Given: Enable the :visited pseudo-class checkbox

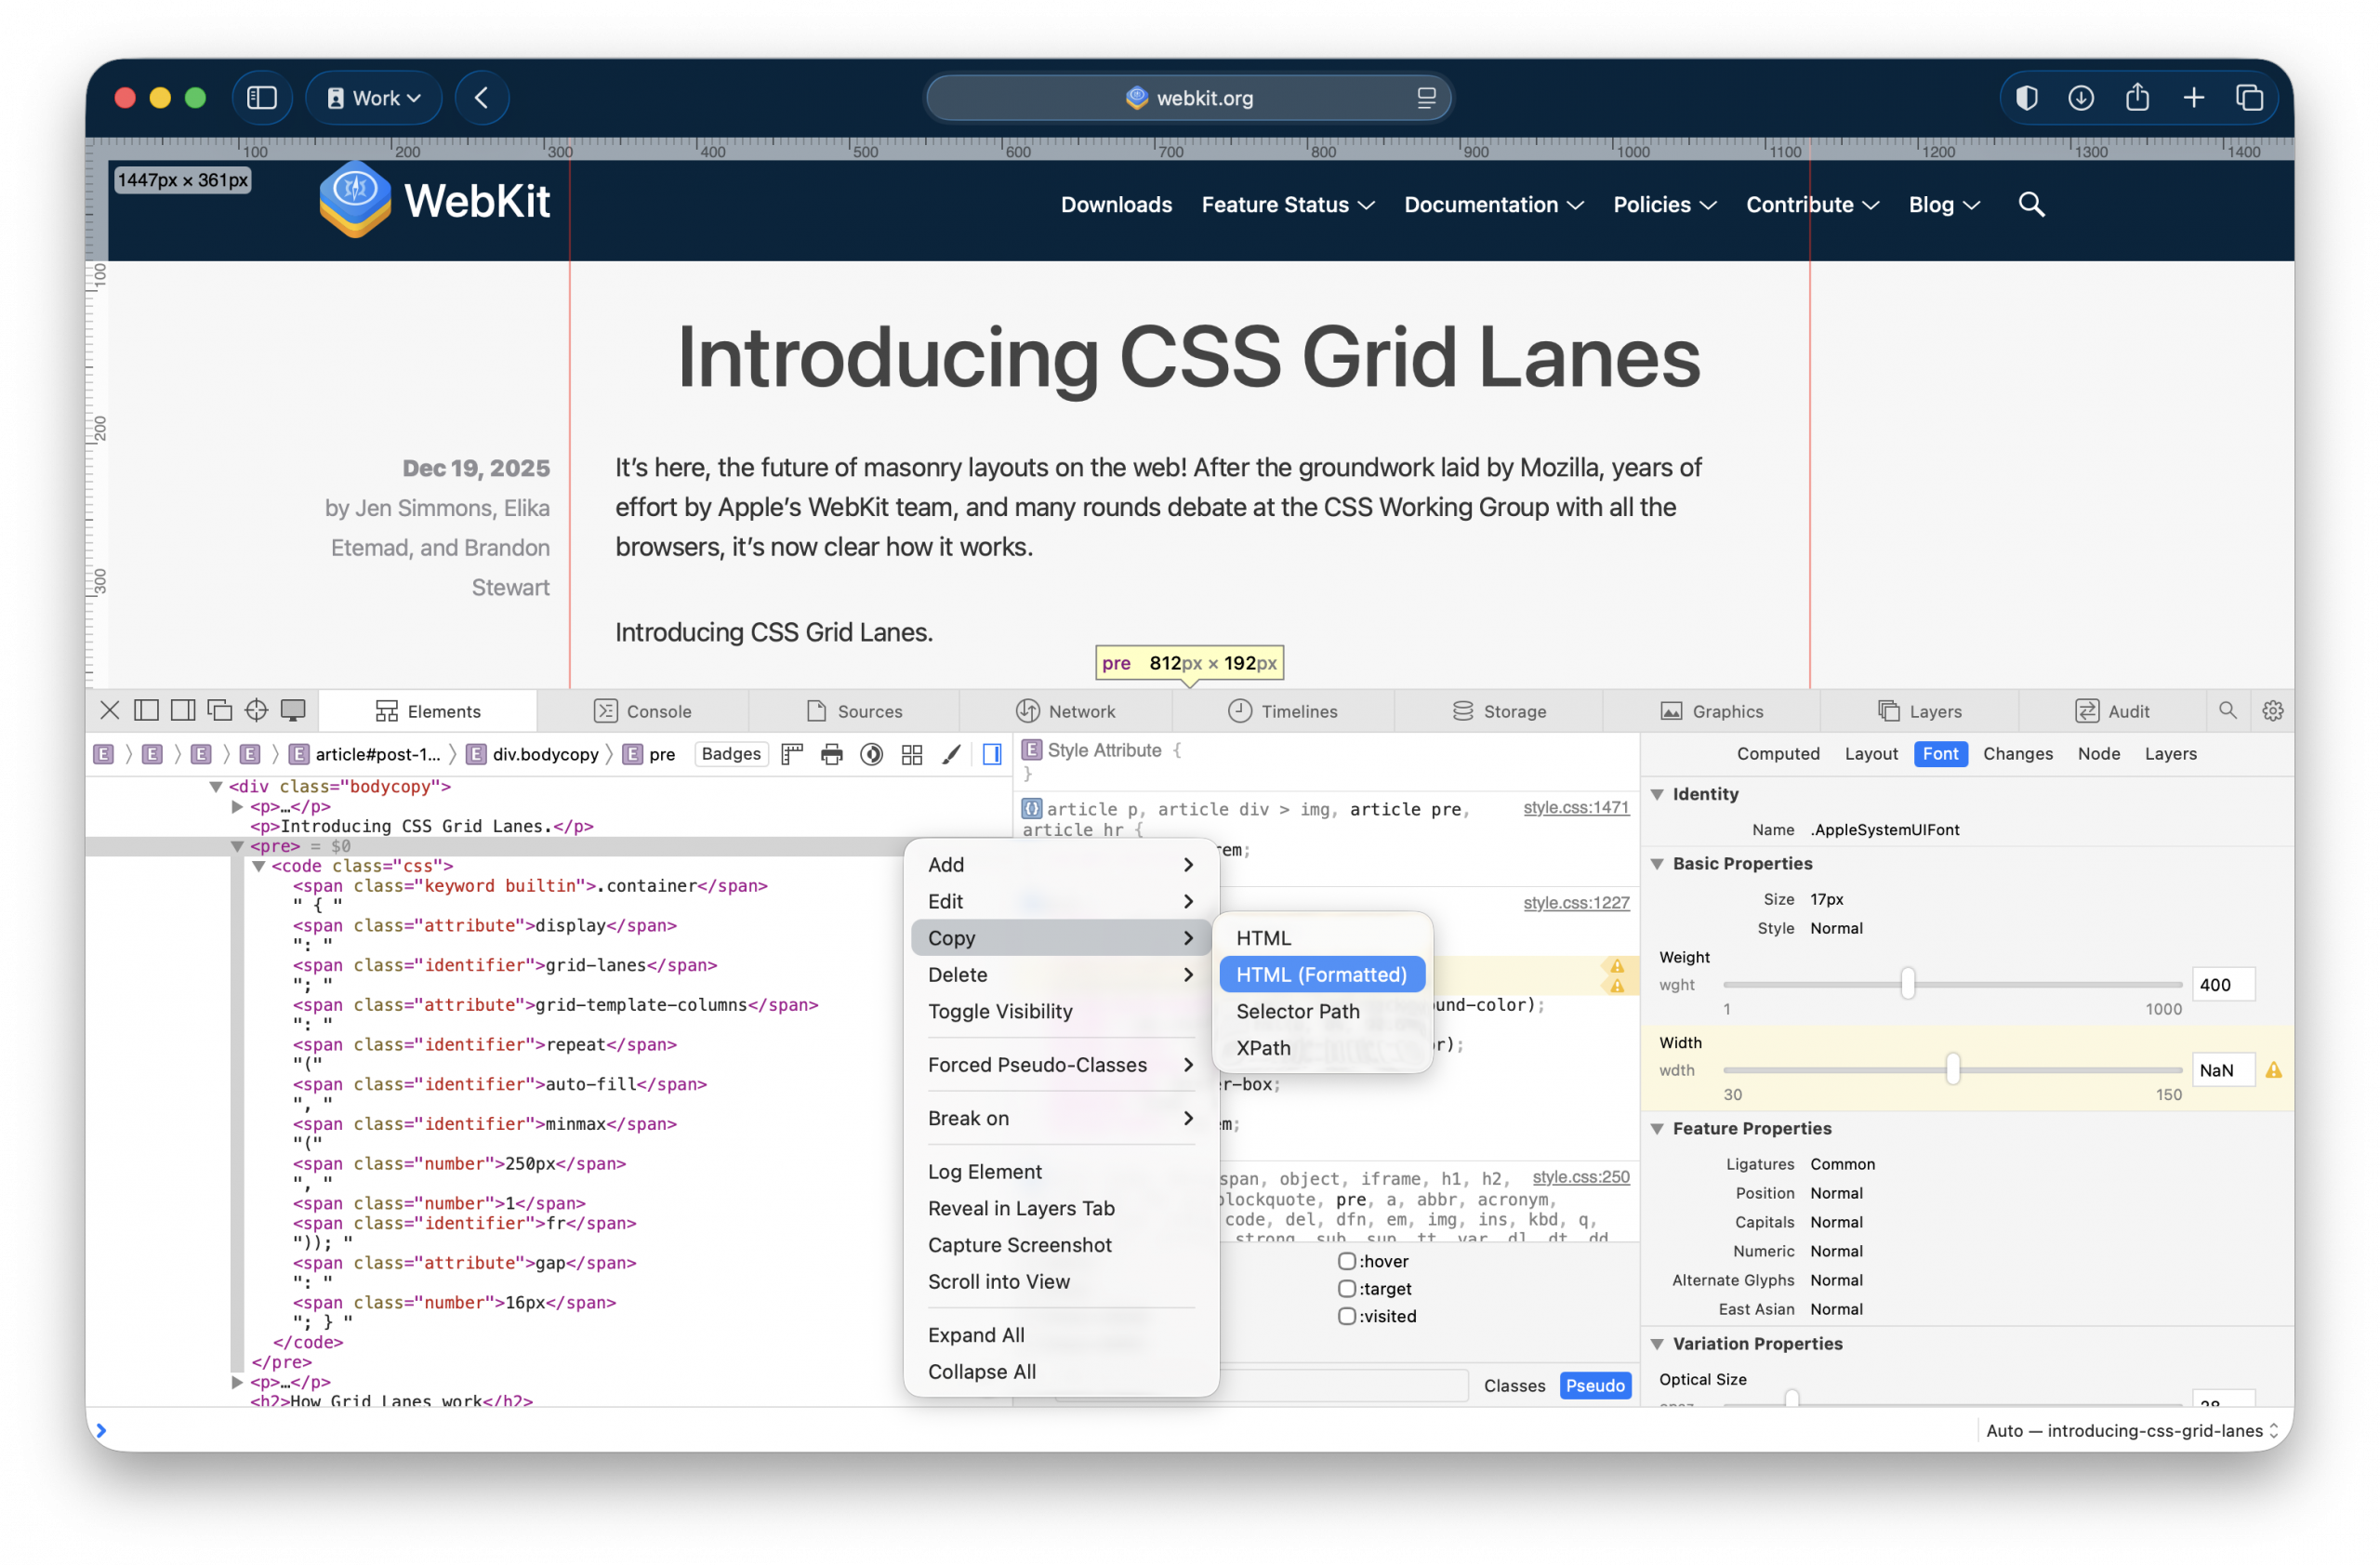Looking at the screenshot, I should [x=1347, y=1317].
